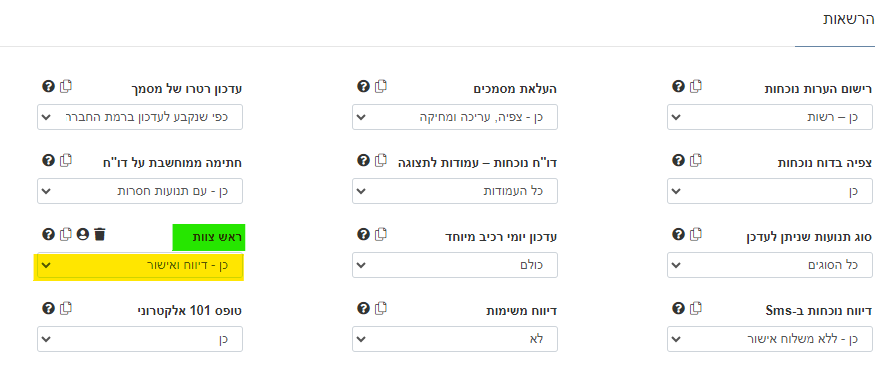The height and width of the screenshot is (374, 887).
Task: Click the help icon for עדכון רטרו של מסמך
Action: coord(49,86)
